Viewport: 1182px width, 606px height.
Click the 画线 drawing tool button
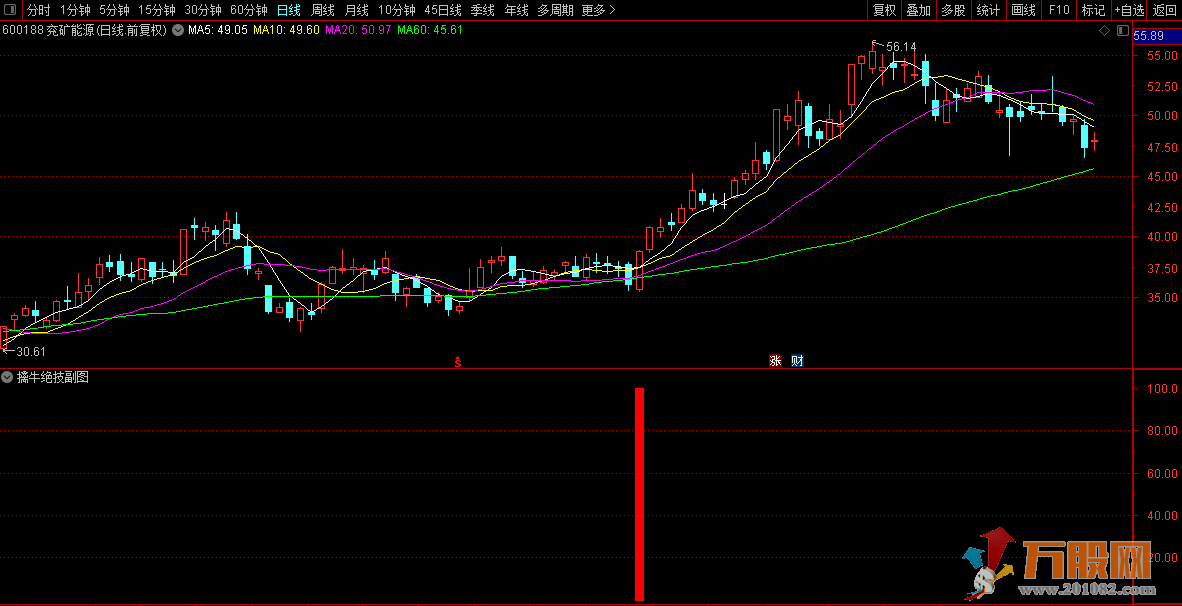[x=1024, y=10]
